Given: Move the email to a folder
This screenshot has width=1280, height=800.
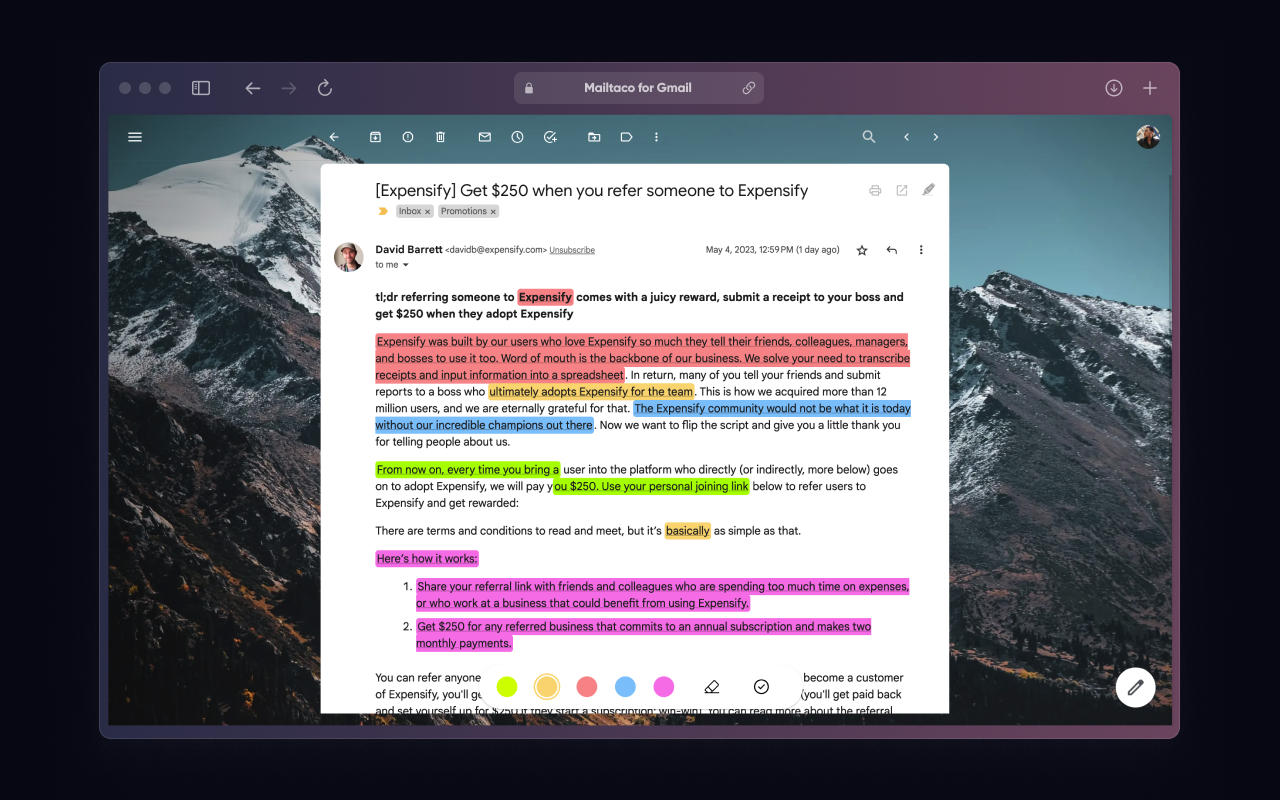Looking at the screenshot, I should (594, 137).
